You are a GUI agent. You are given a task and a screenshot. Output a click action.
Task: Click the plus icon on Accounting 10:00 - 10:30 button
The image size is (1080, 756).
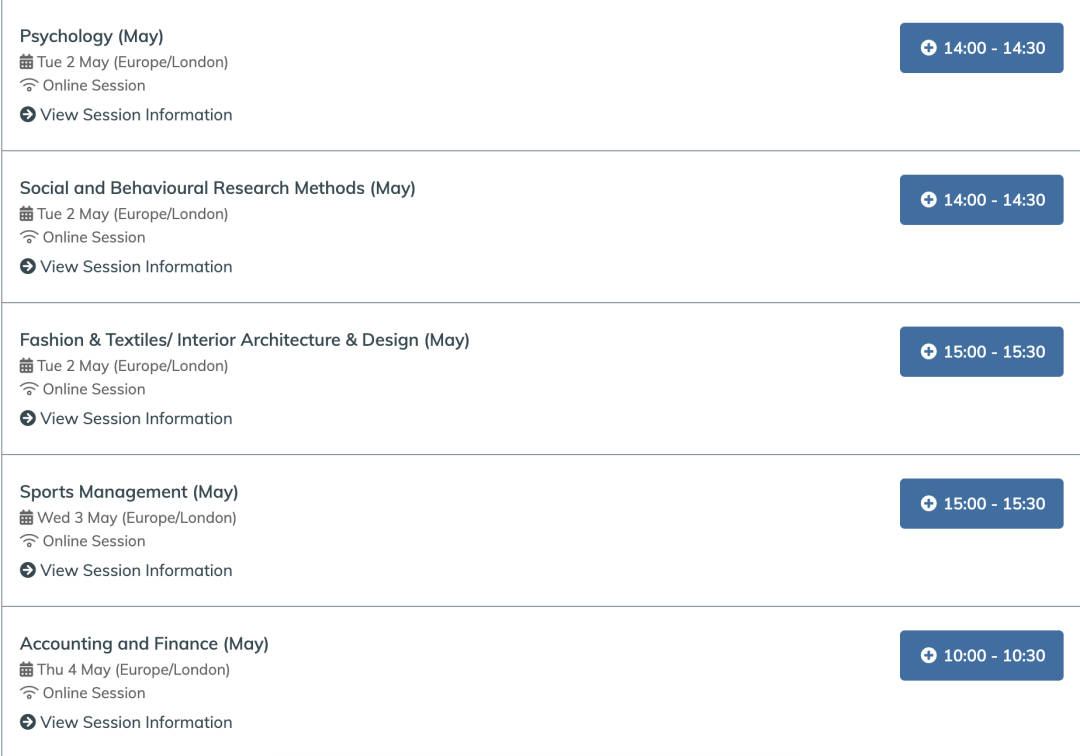tap(928, 655)
